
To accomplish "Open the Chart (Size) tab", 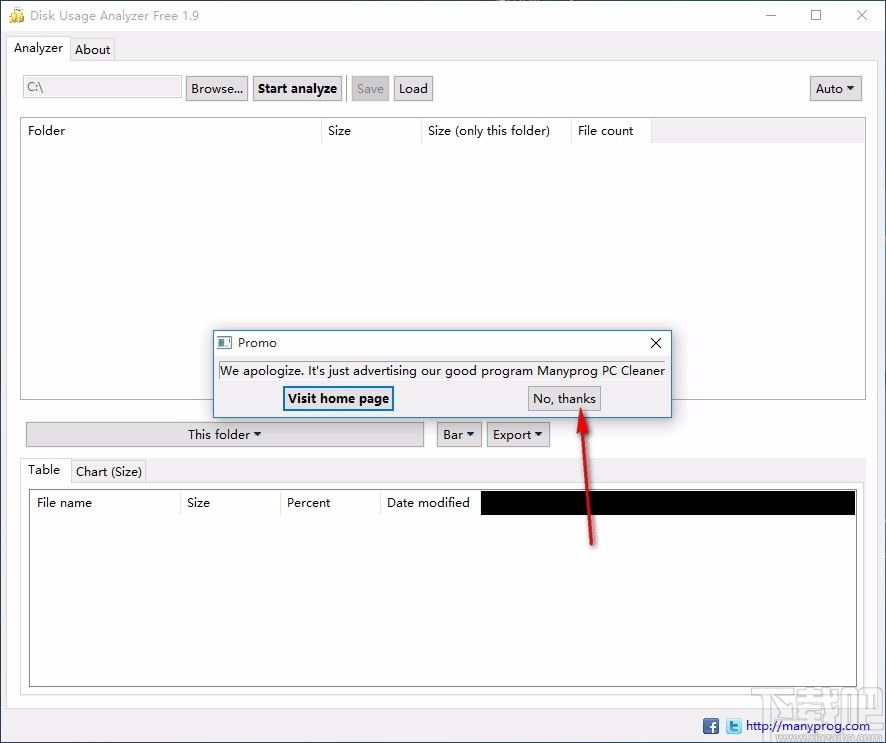I will tap(108, 471).
